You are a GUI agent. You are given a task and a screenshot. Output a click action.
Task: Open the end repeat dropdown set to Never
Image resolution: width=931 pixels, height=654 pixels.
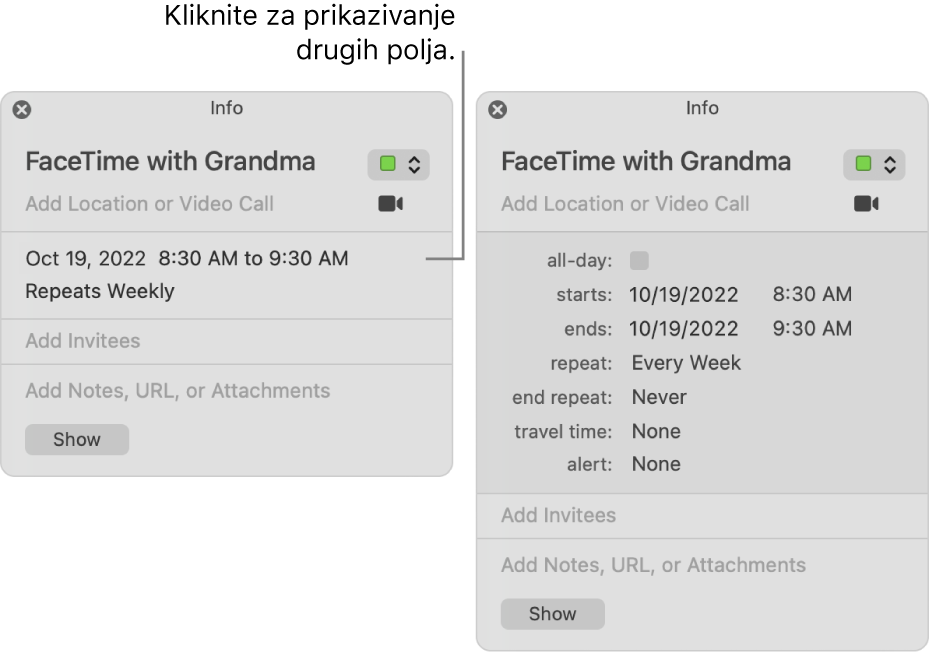[x=661, y=397]
